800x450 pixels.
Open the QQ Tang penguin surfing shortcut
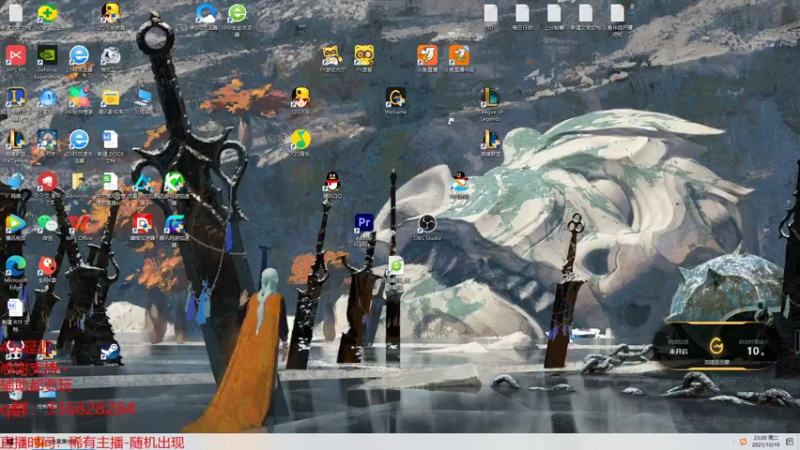(x=459, y=182)
